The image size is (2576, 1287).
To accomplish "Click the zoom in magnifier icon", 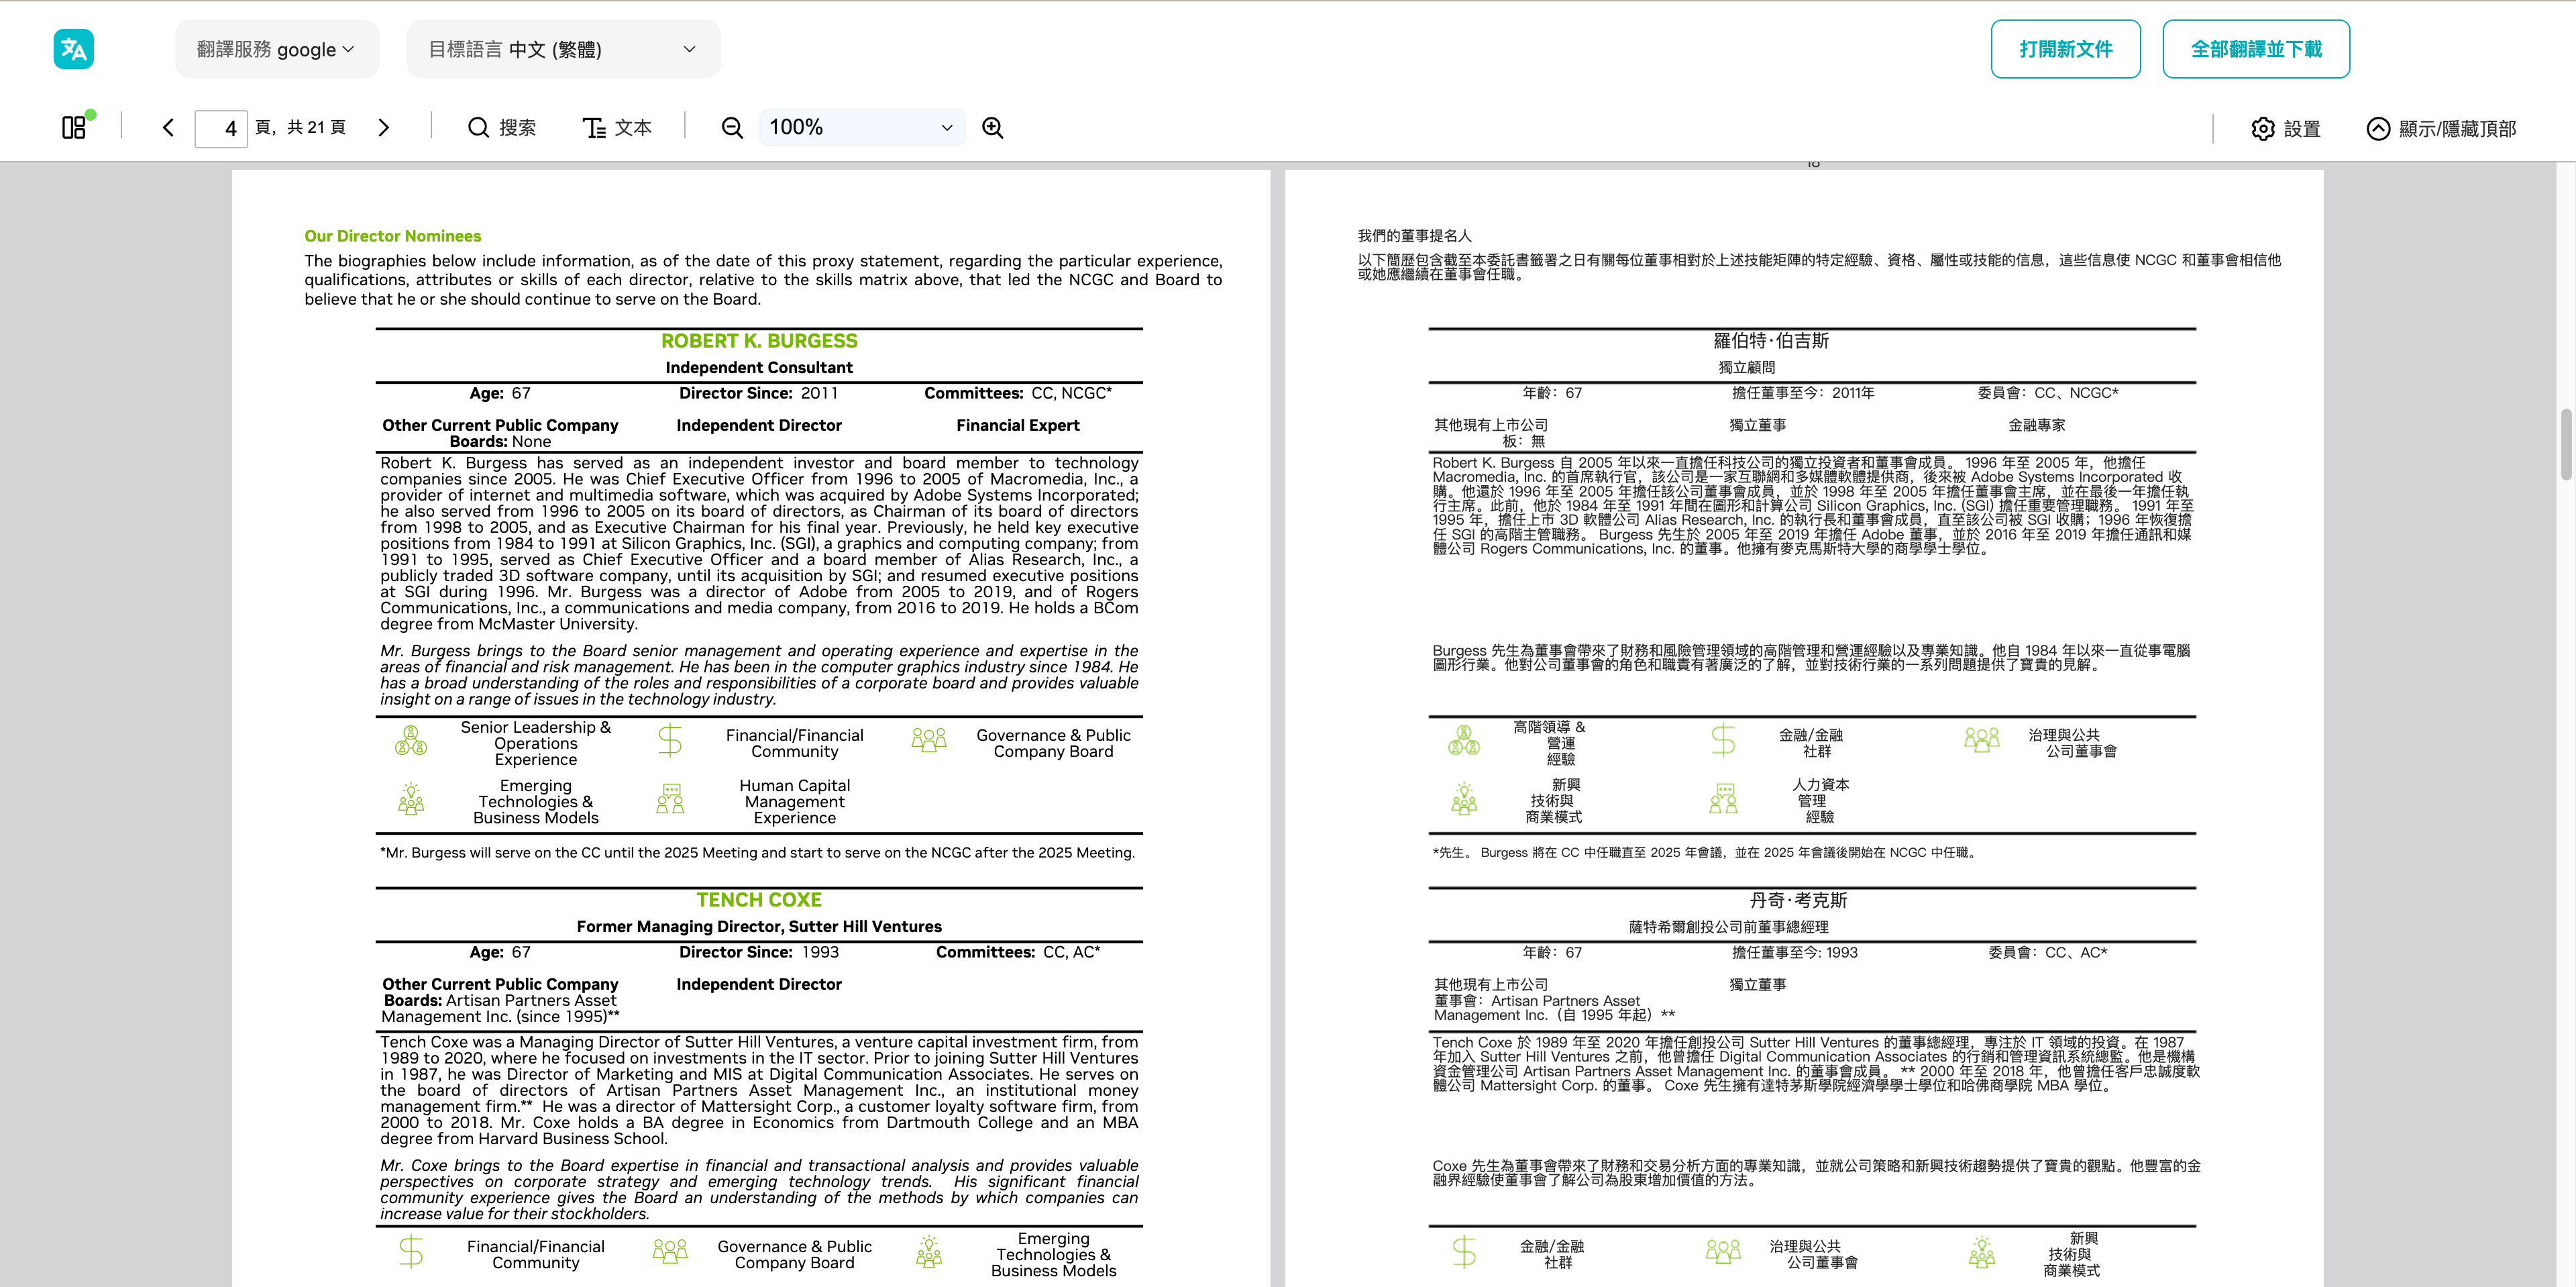I will (992, 128).
